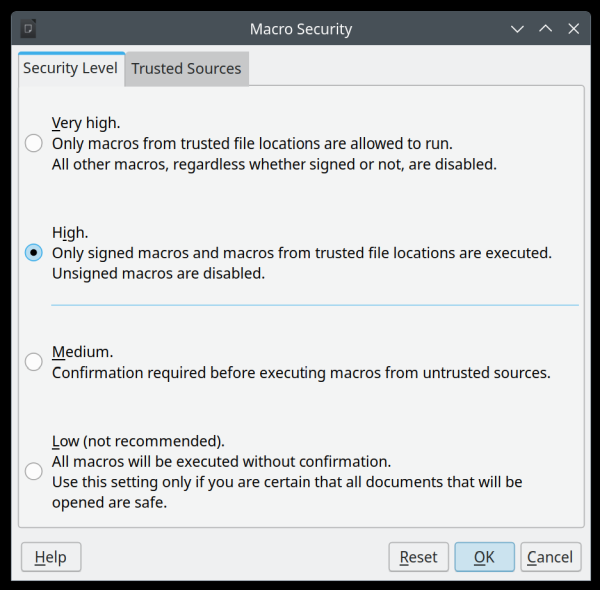
Task: Click the Reset button
Action: pyautogui.click(x=419, y=557)
